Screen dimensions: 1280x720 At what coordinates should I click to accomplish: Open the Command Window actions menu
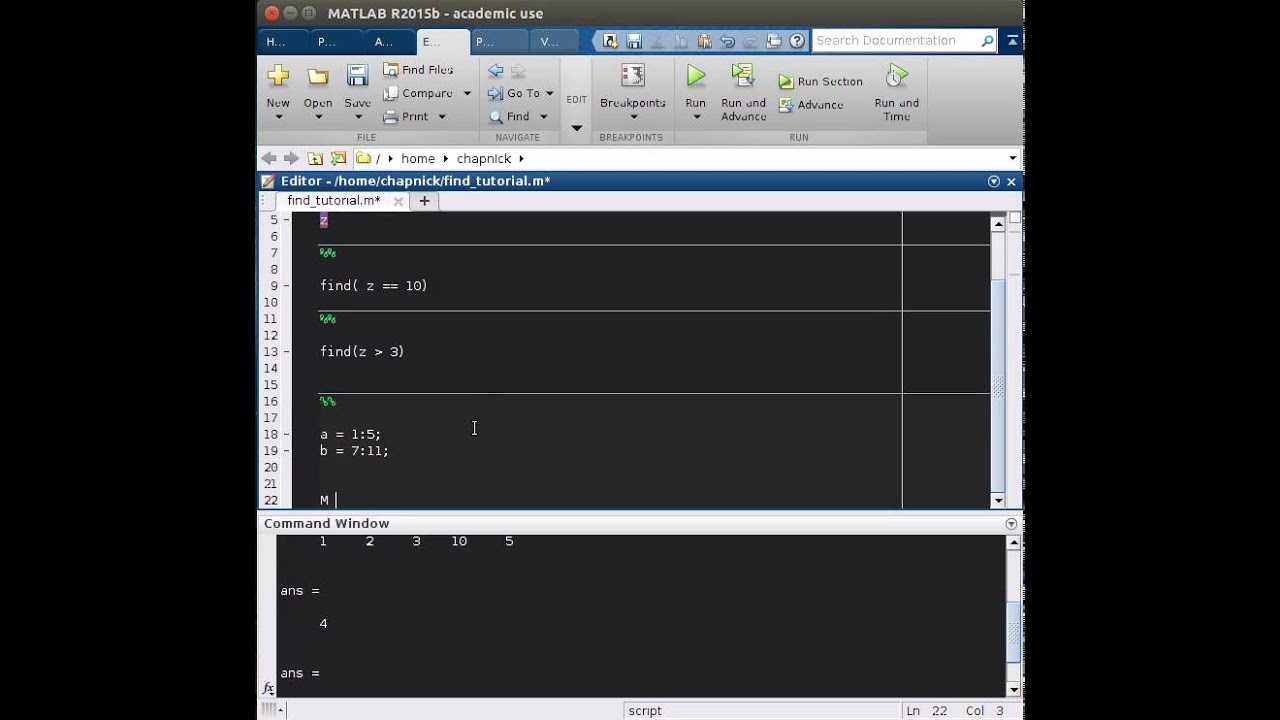pyautogui.click(x=1011, y=523)
